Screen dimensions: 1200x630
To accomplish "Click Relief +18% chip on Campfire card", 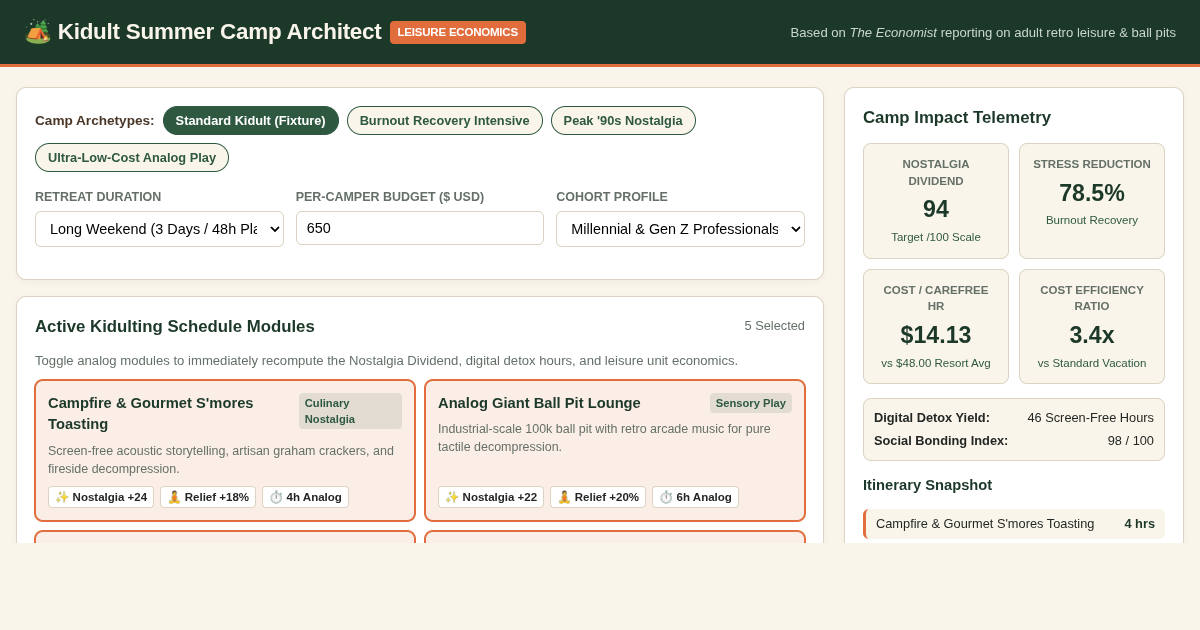I will click(x=208, y=497).
